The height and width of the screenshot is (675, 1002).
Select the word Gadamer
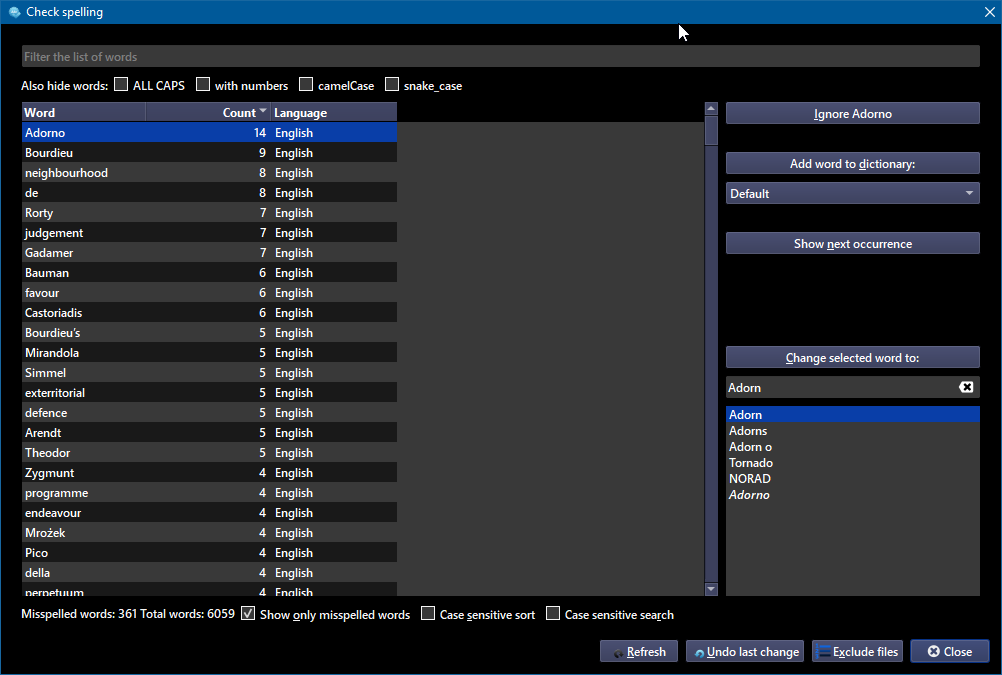pos(210,252)
